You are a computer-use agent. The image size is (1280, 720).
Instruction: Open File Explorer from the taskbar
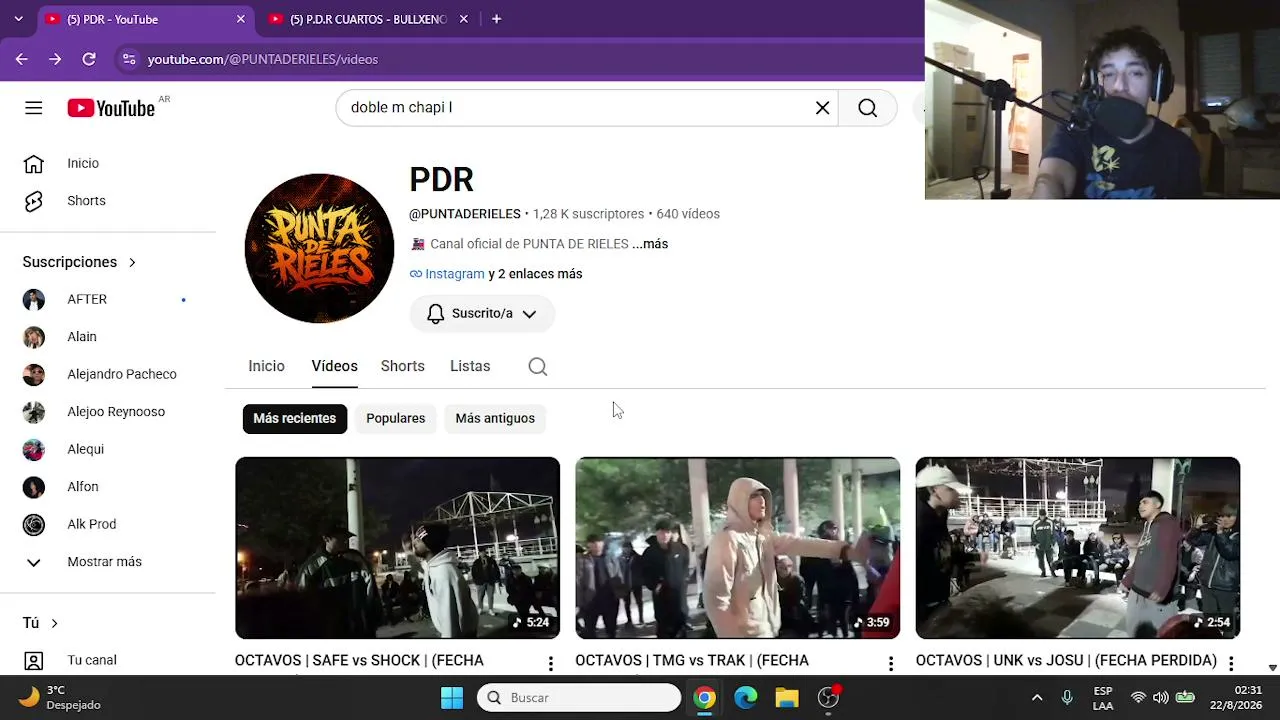[787, 698]
